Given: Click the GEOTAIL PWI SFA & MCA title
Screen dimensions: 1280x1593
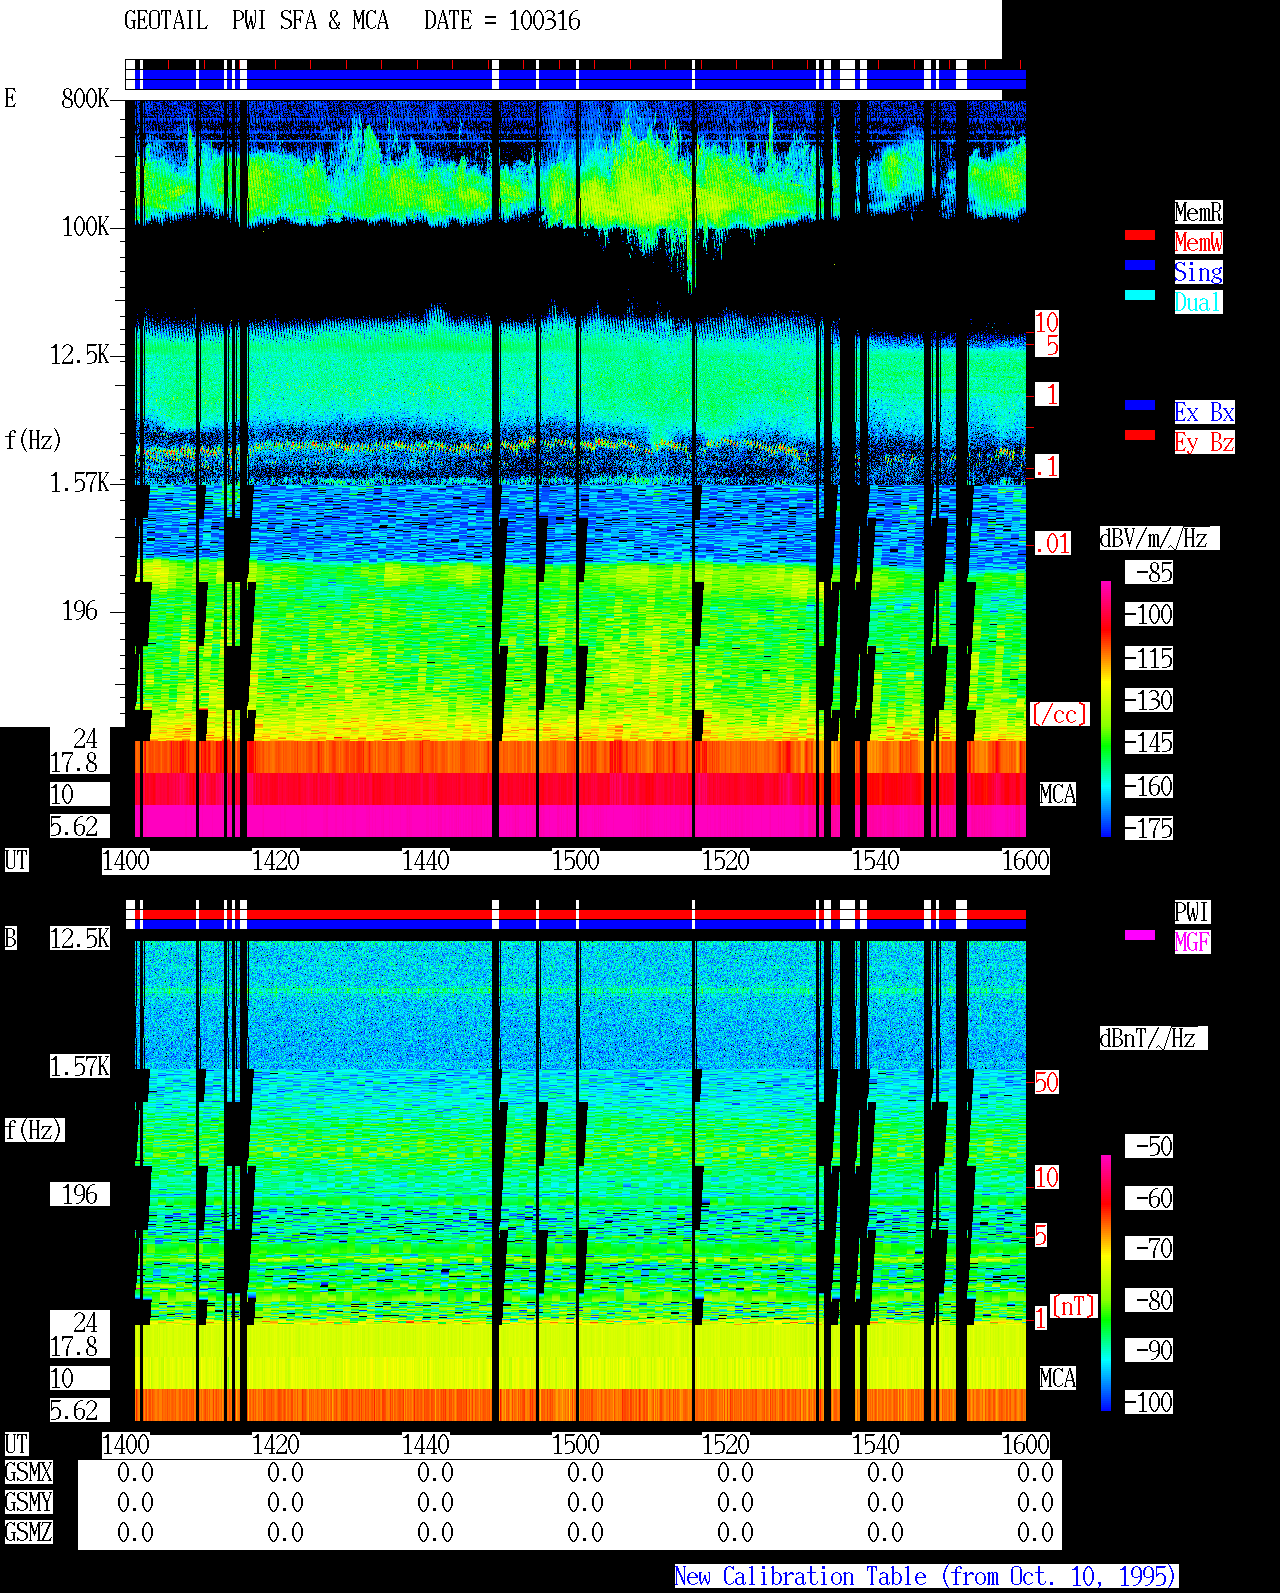Looking at the screenshot, I should point(256,21).
